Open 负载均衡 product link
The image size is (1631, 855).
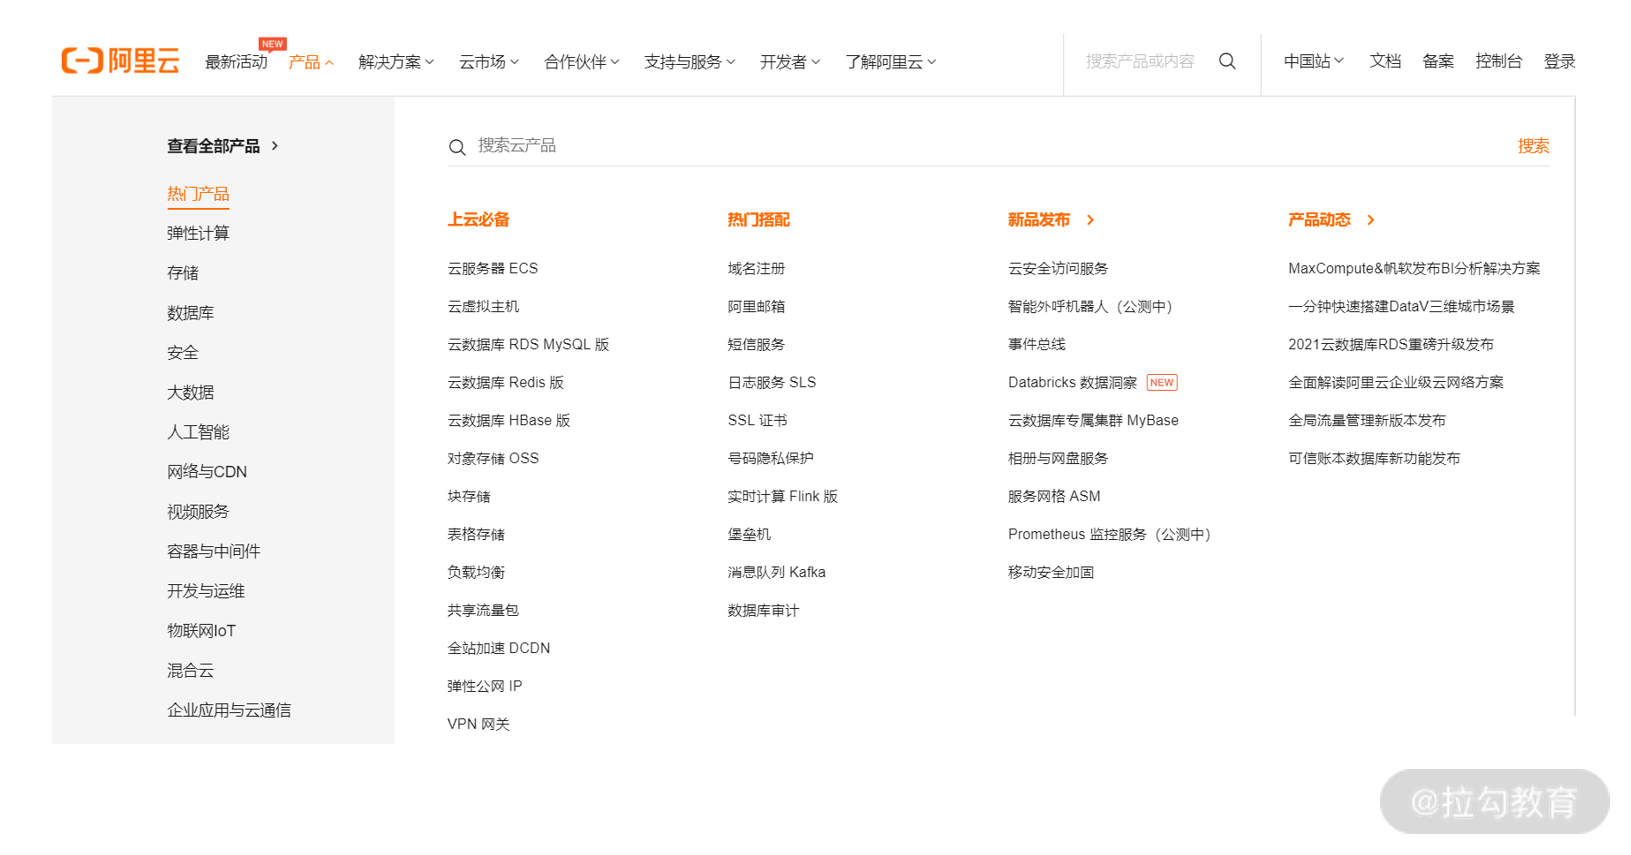point(476,572)
